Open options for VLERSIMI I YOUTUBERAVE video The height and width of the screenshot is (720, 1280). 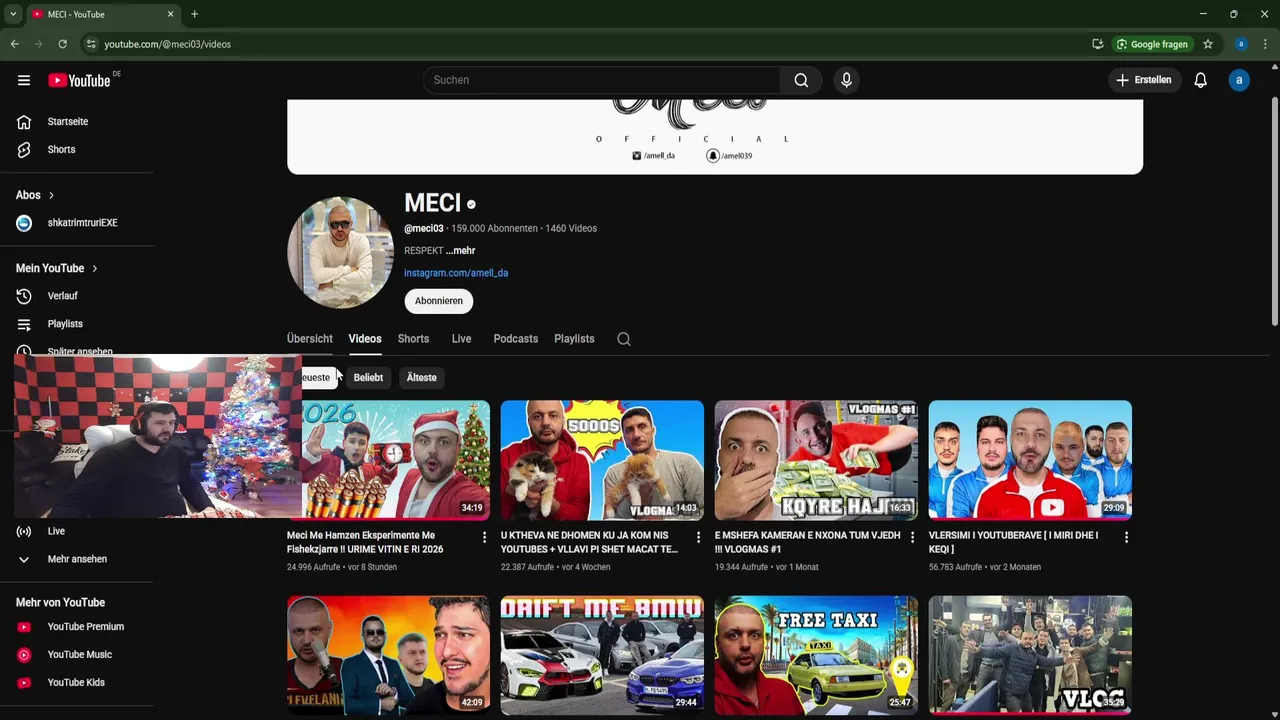coord(1126,538)
